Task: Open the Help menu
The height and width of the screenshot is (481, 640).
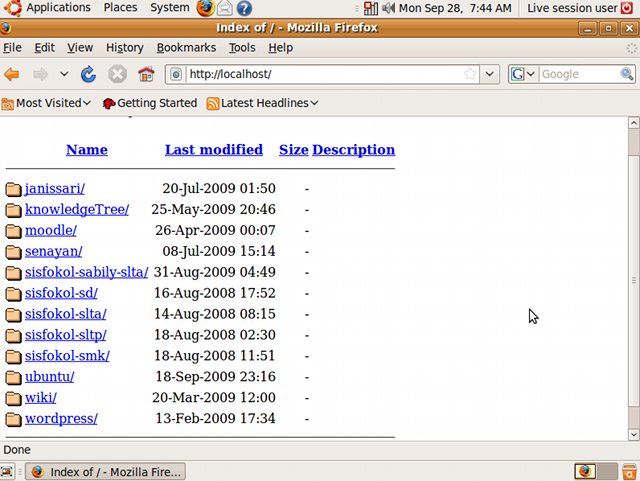Action: tap(280, 48)
